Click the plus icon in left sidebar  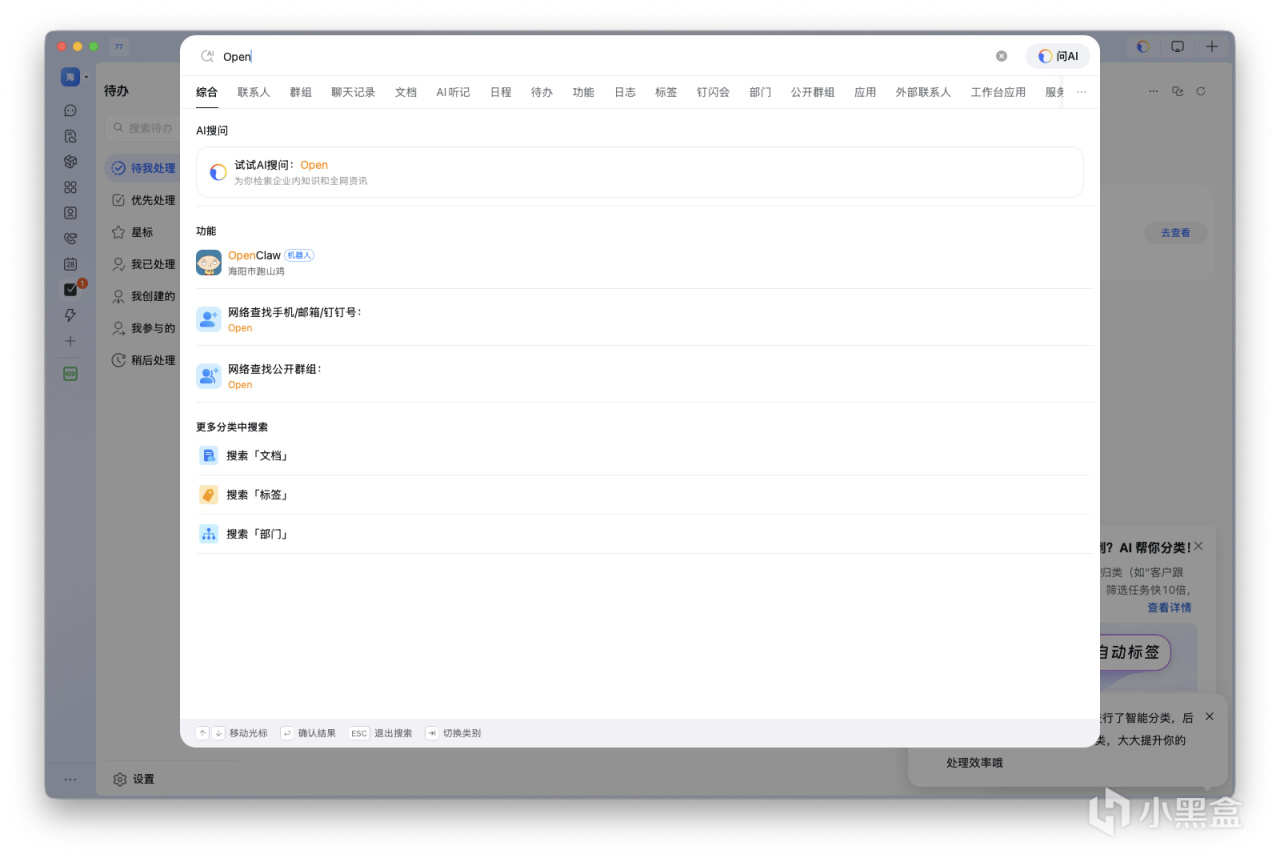tap(70, 341)
